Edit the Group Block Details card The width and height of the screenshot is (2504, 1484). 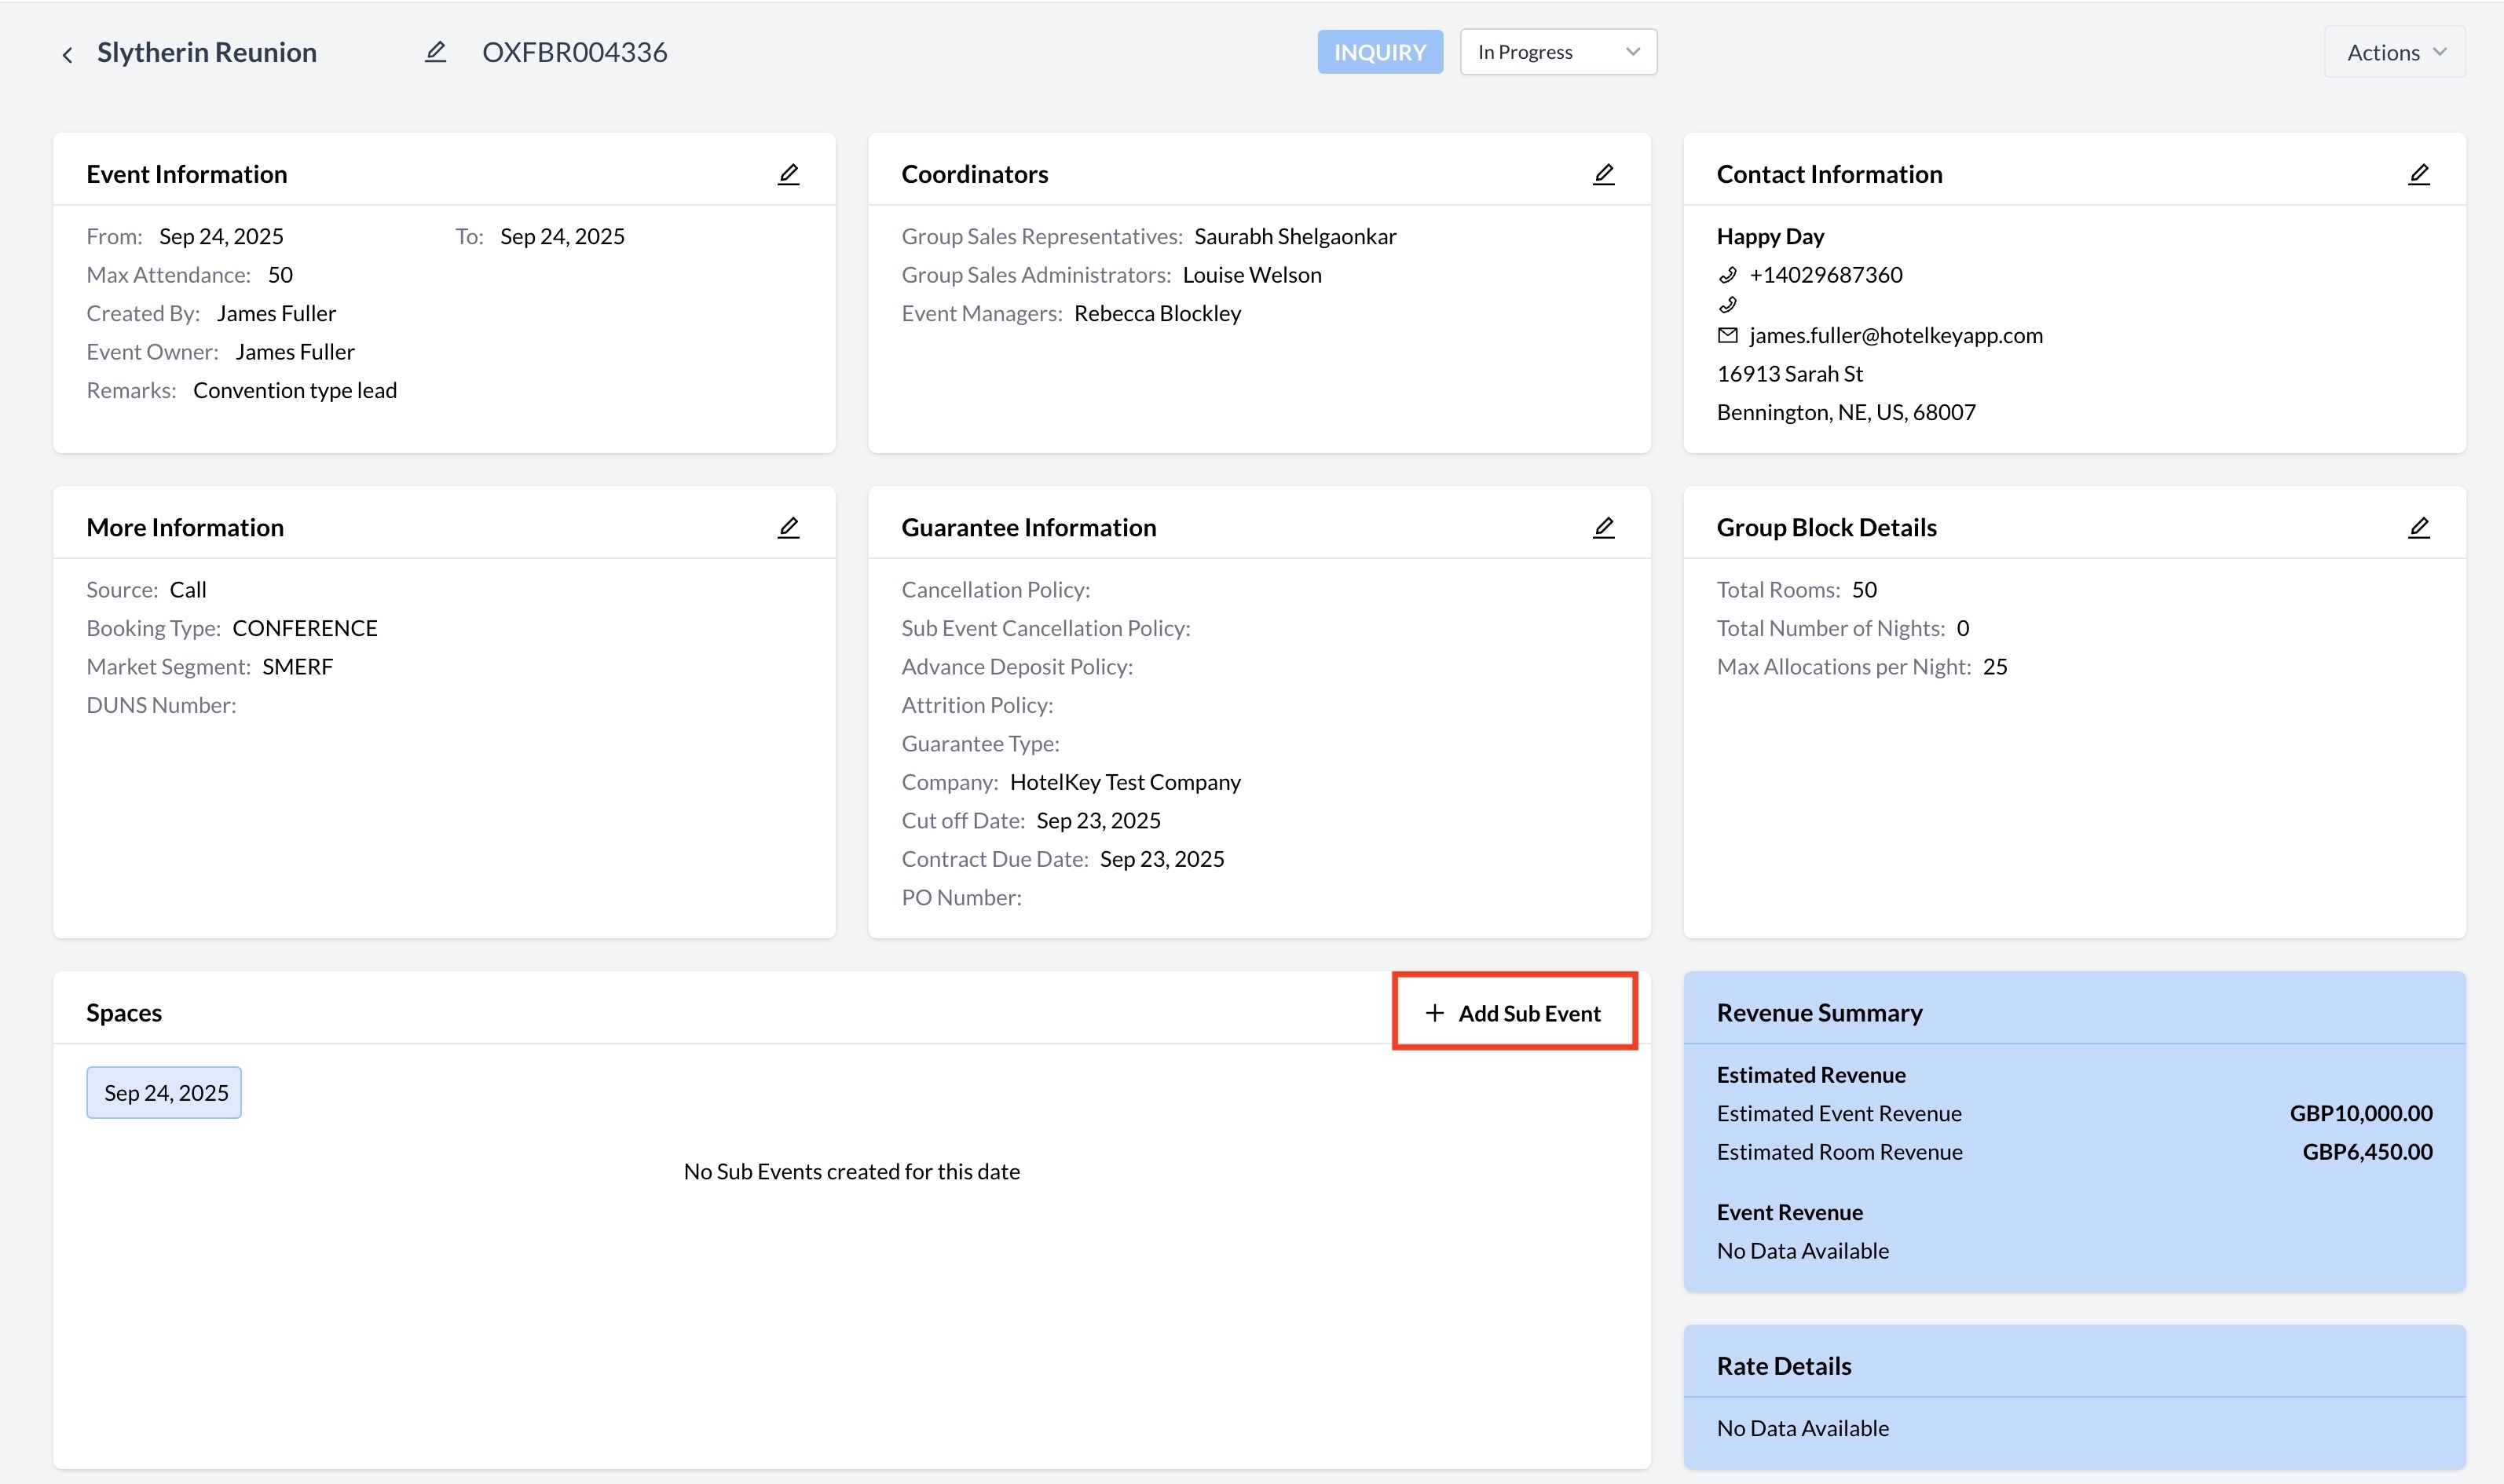[x=2418, y=527]
